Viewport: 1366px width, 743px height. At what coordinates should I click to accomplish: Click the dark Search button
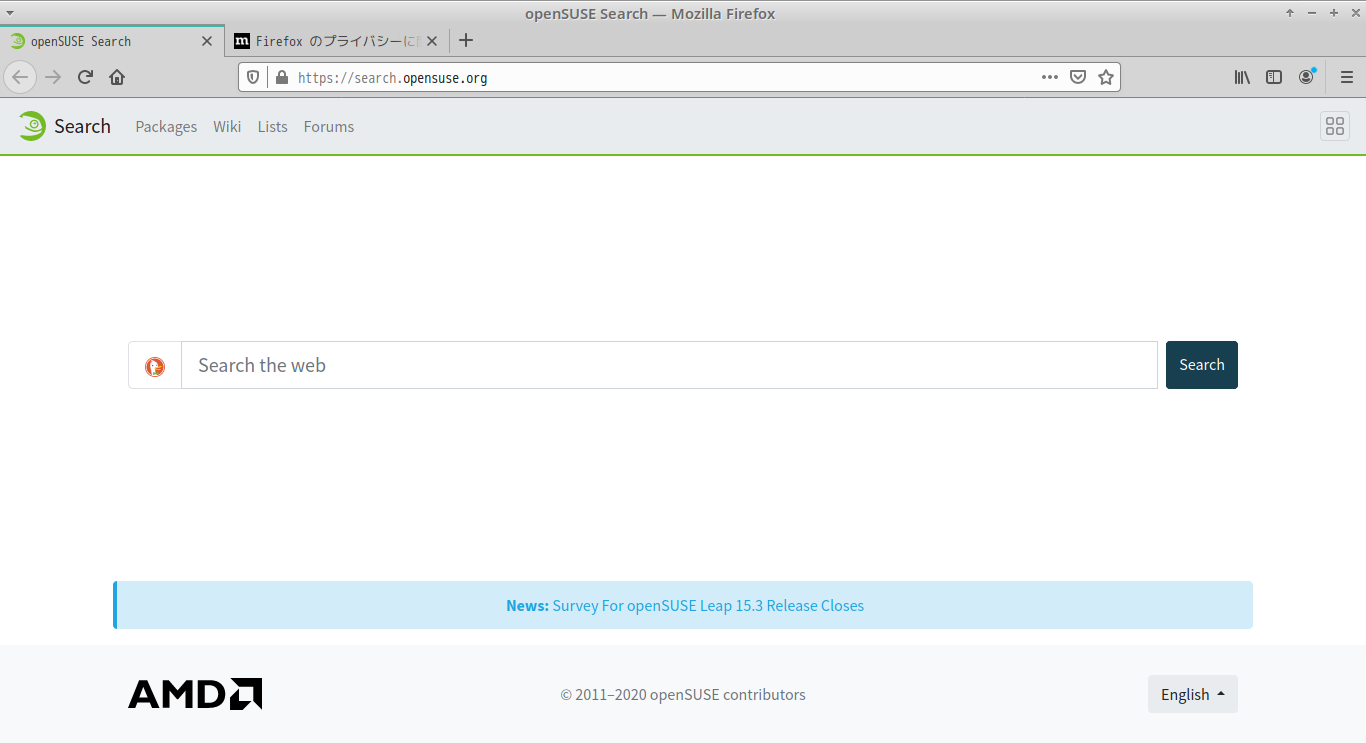(1202, 365)
